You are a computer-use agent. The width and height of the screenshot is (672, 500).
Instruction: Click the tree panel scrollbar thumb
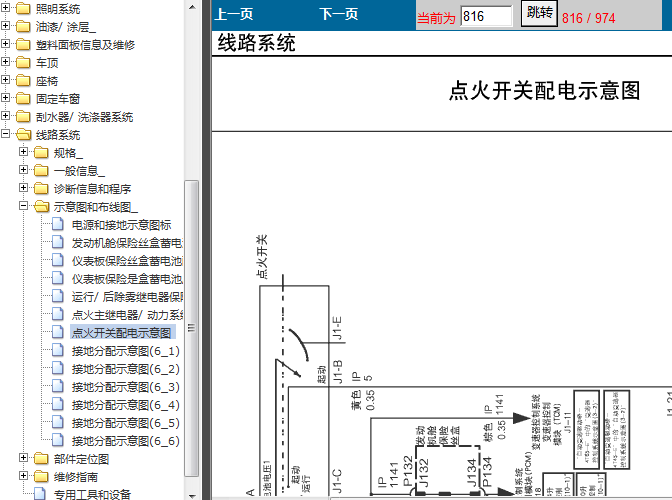click(192, 328)
